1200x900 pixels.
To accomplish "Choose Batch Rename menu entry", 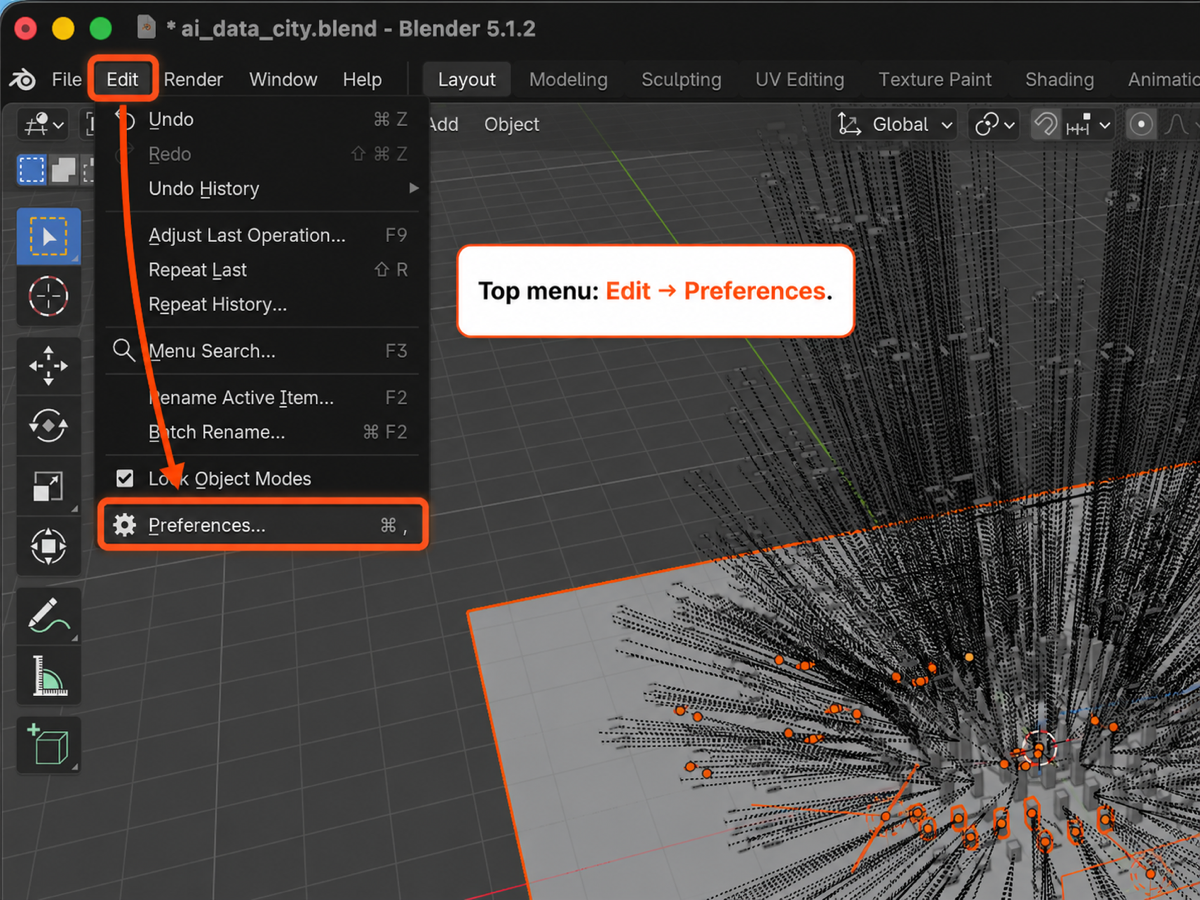I will tap(262, 432).
